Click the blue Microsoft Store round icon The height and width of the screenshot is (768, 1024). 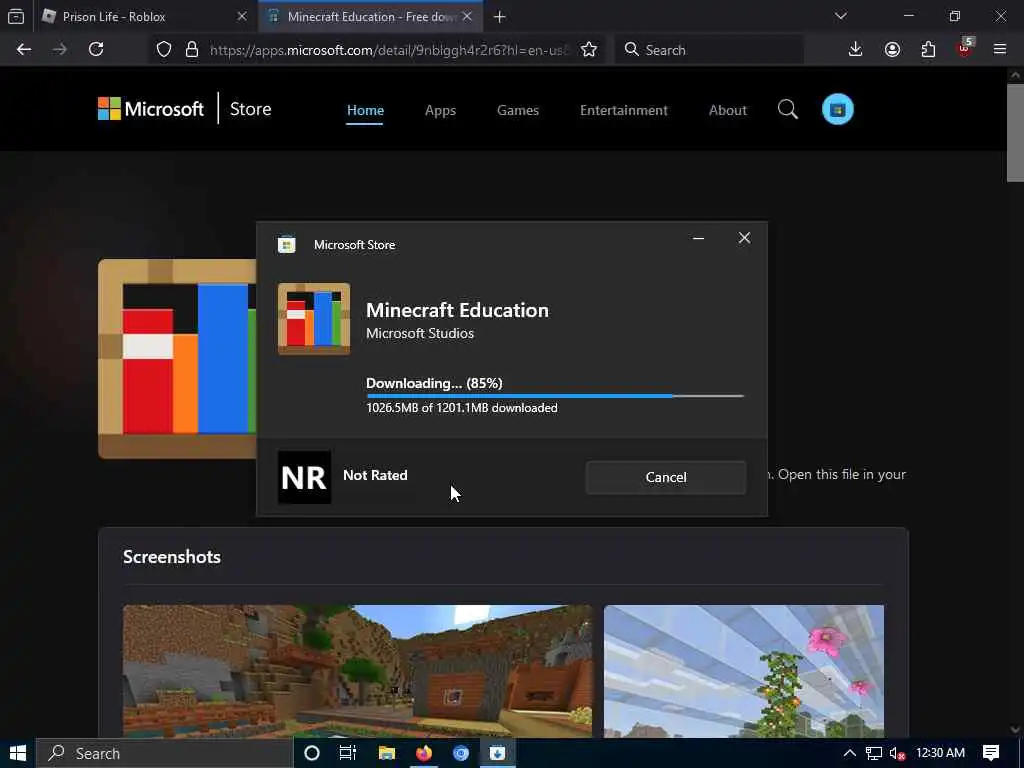(x=837, y=109)
